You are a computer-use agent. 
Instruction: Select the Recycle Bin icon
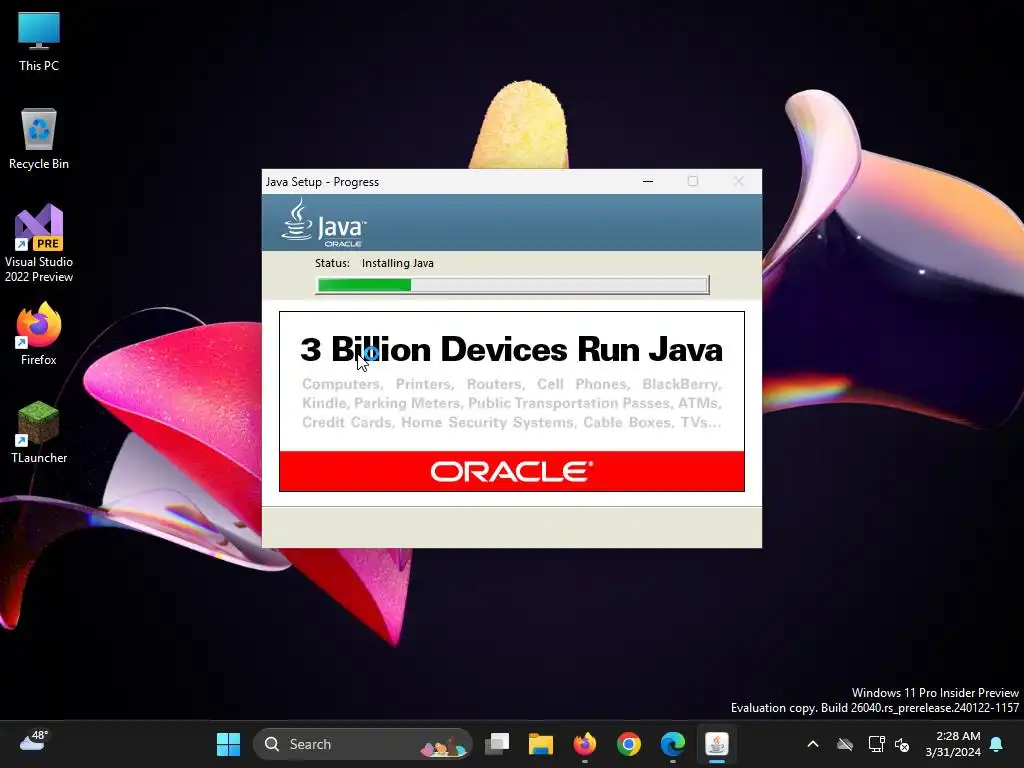[x=39, y=139]
